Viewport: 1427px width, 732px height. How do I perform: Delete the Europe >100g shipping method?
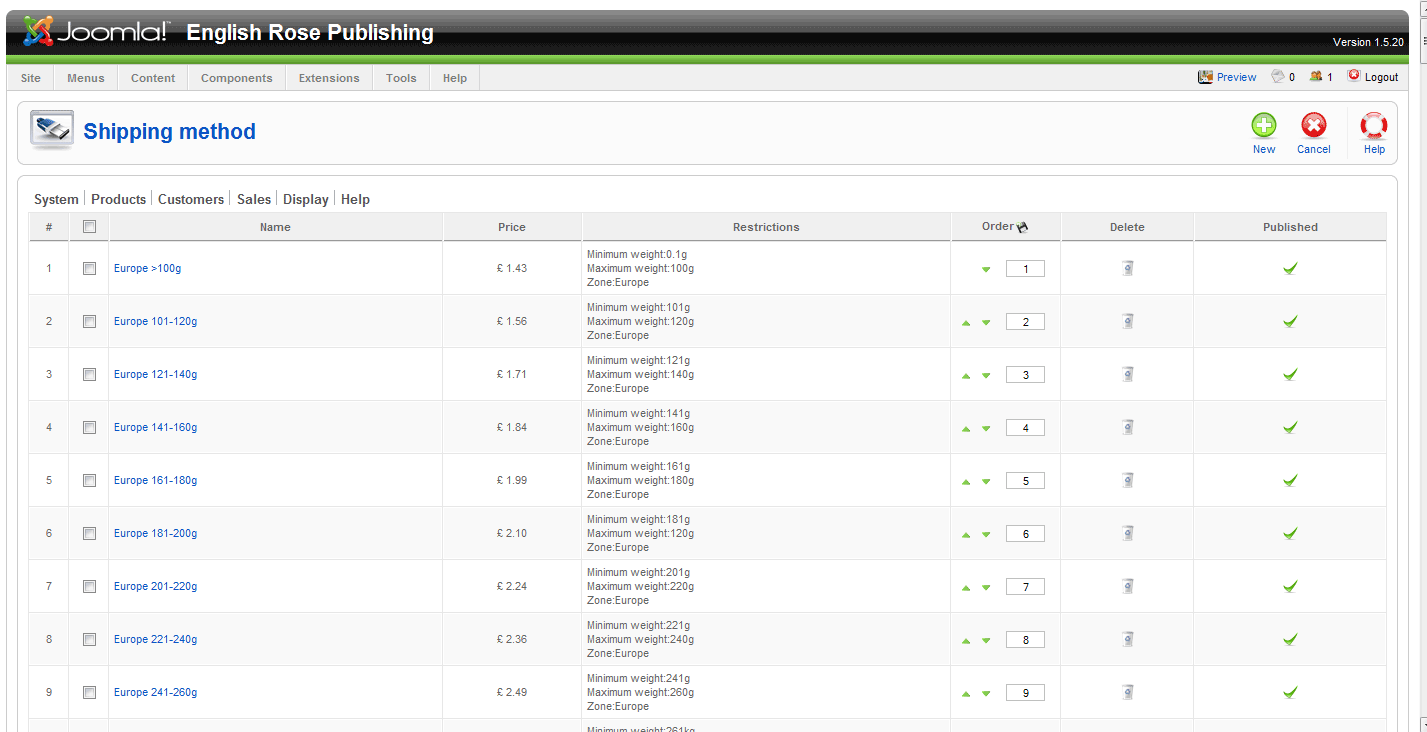tap(1128, 268)
